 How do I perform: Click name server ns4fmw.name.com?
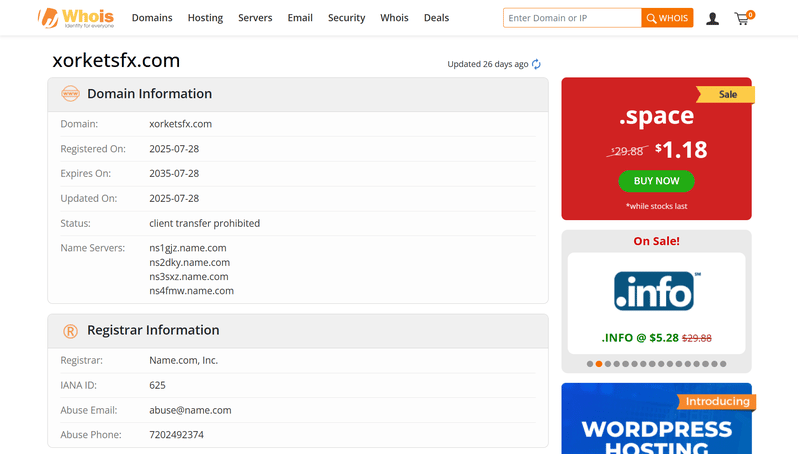(191, 291)
